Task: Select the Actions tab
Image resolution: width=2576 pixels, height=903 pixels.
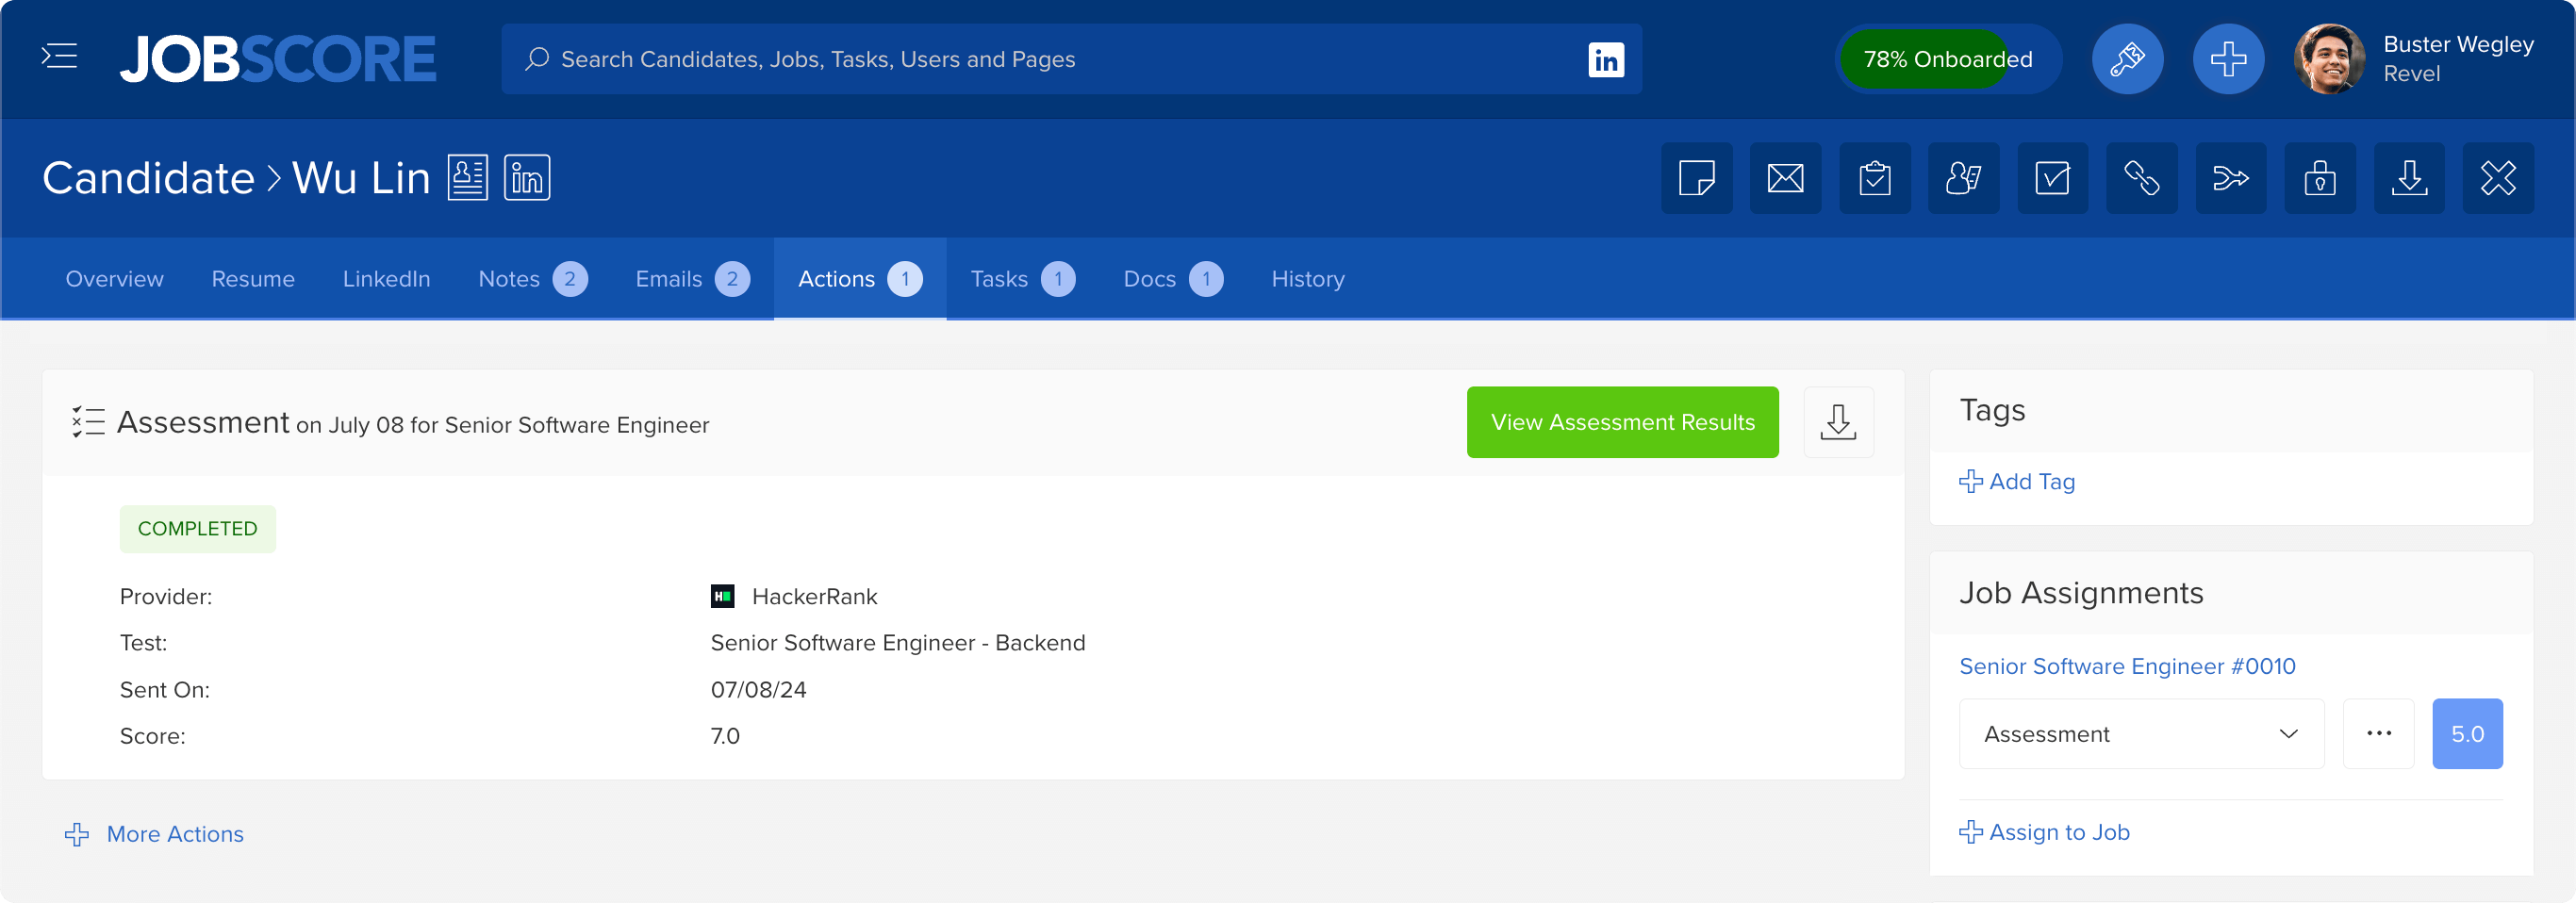Action: (x=860, y=279)
